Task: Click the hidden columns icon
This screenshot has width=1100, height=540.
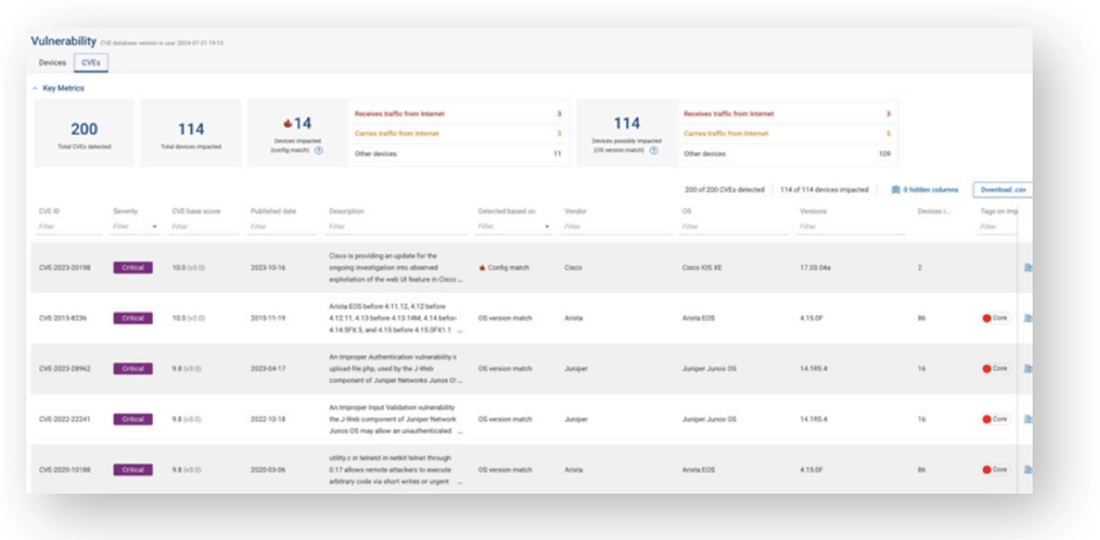Action: coord(895,189)
